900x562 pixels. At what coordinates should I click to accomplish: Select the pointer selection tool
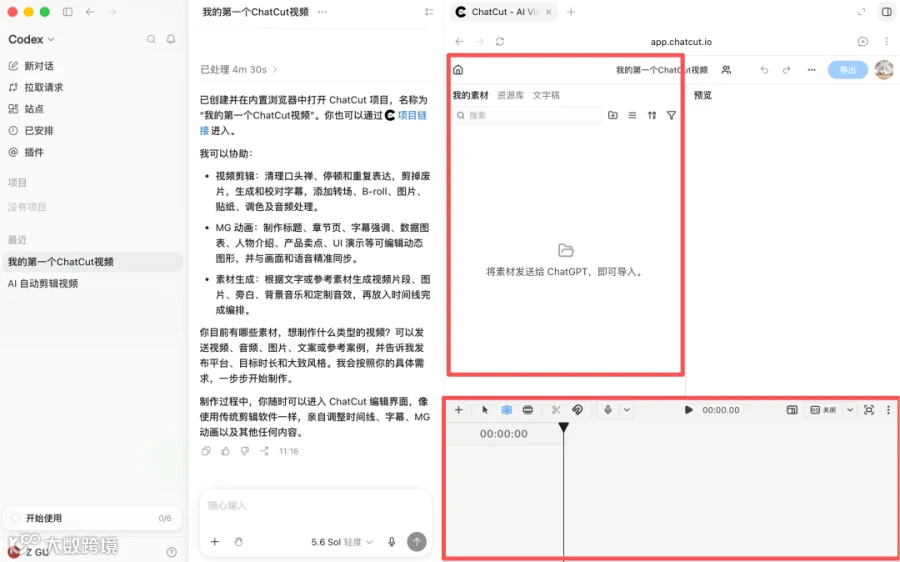[x=485, y=410]
